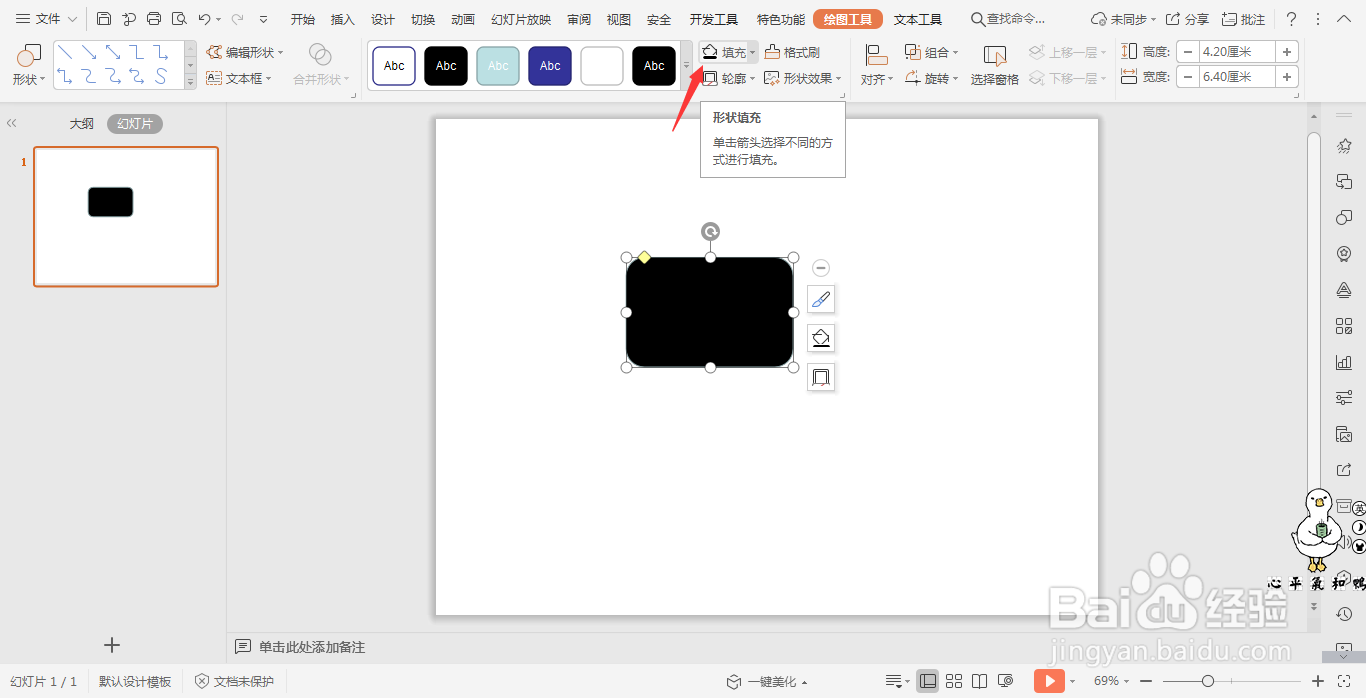
Task: Open the Slide Show (幻灯片放映) tab
Action: tap(521, 19)
